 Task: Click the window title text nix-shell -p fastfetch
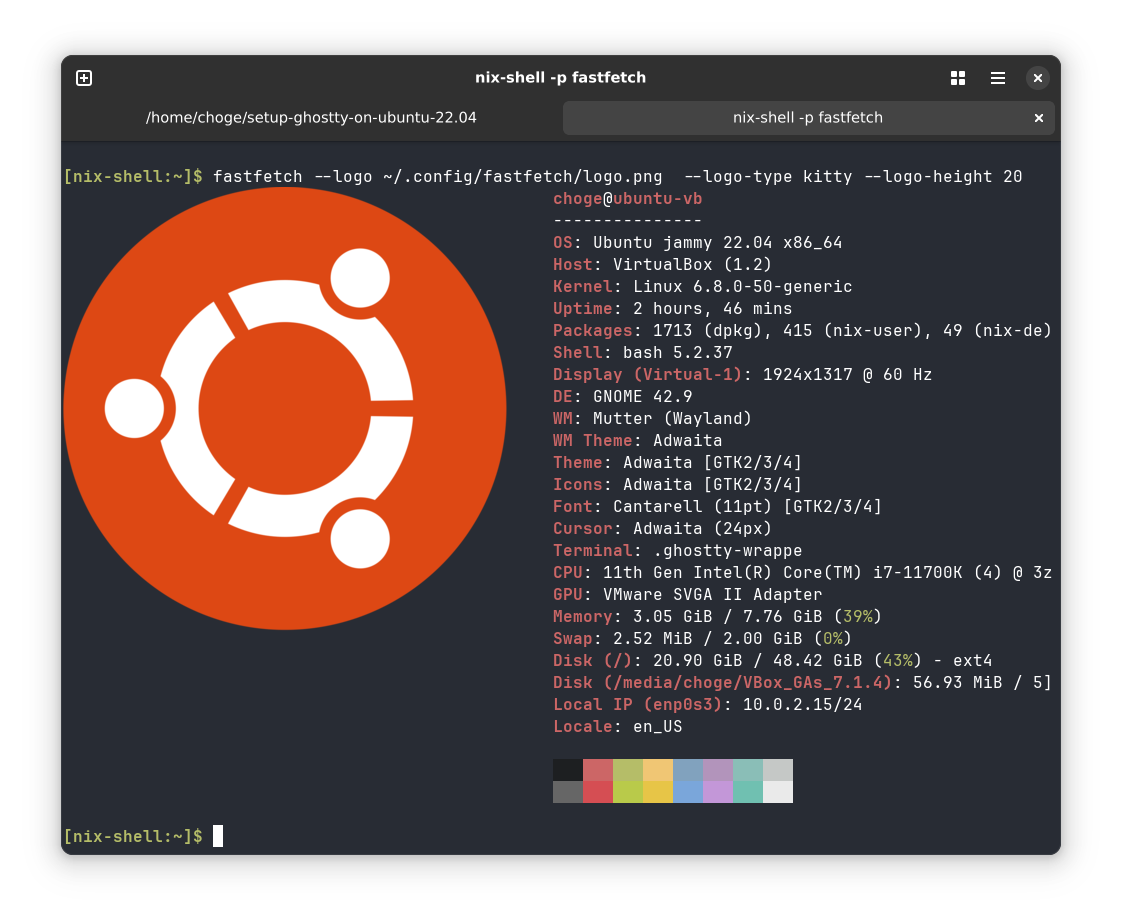(x=561, y=77)
